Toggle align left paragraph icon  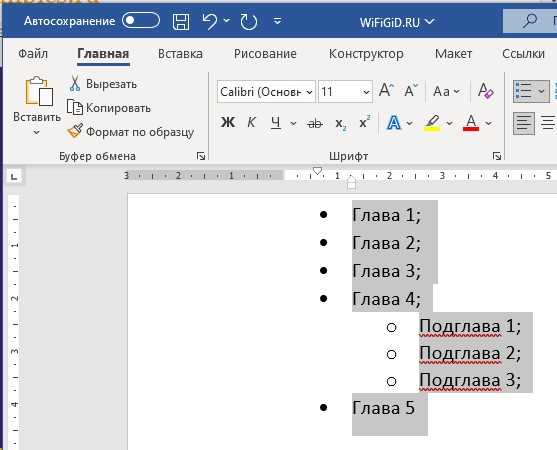524,123
